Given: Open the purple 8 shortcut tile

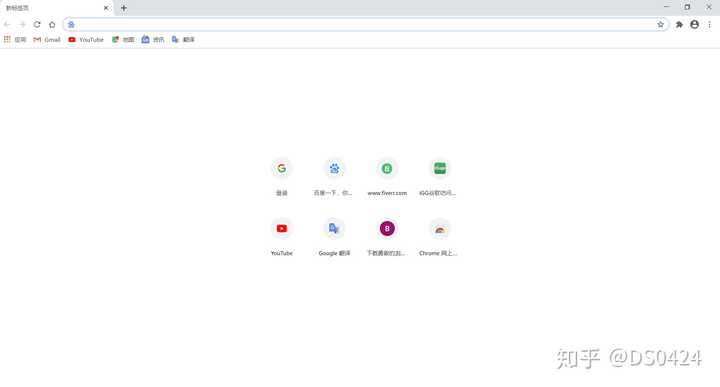Looking at the screenshot, I should click(387, 237).
